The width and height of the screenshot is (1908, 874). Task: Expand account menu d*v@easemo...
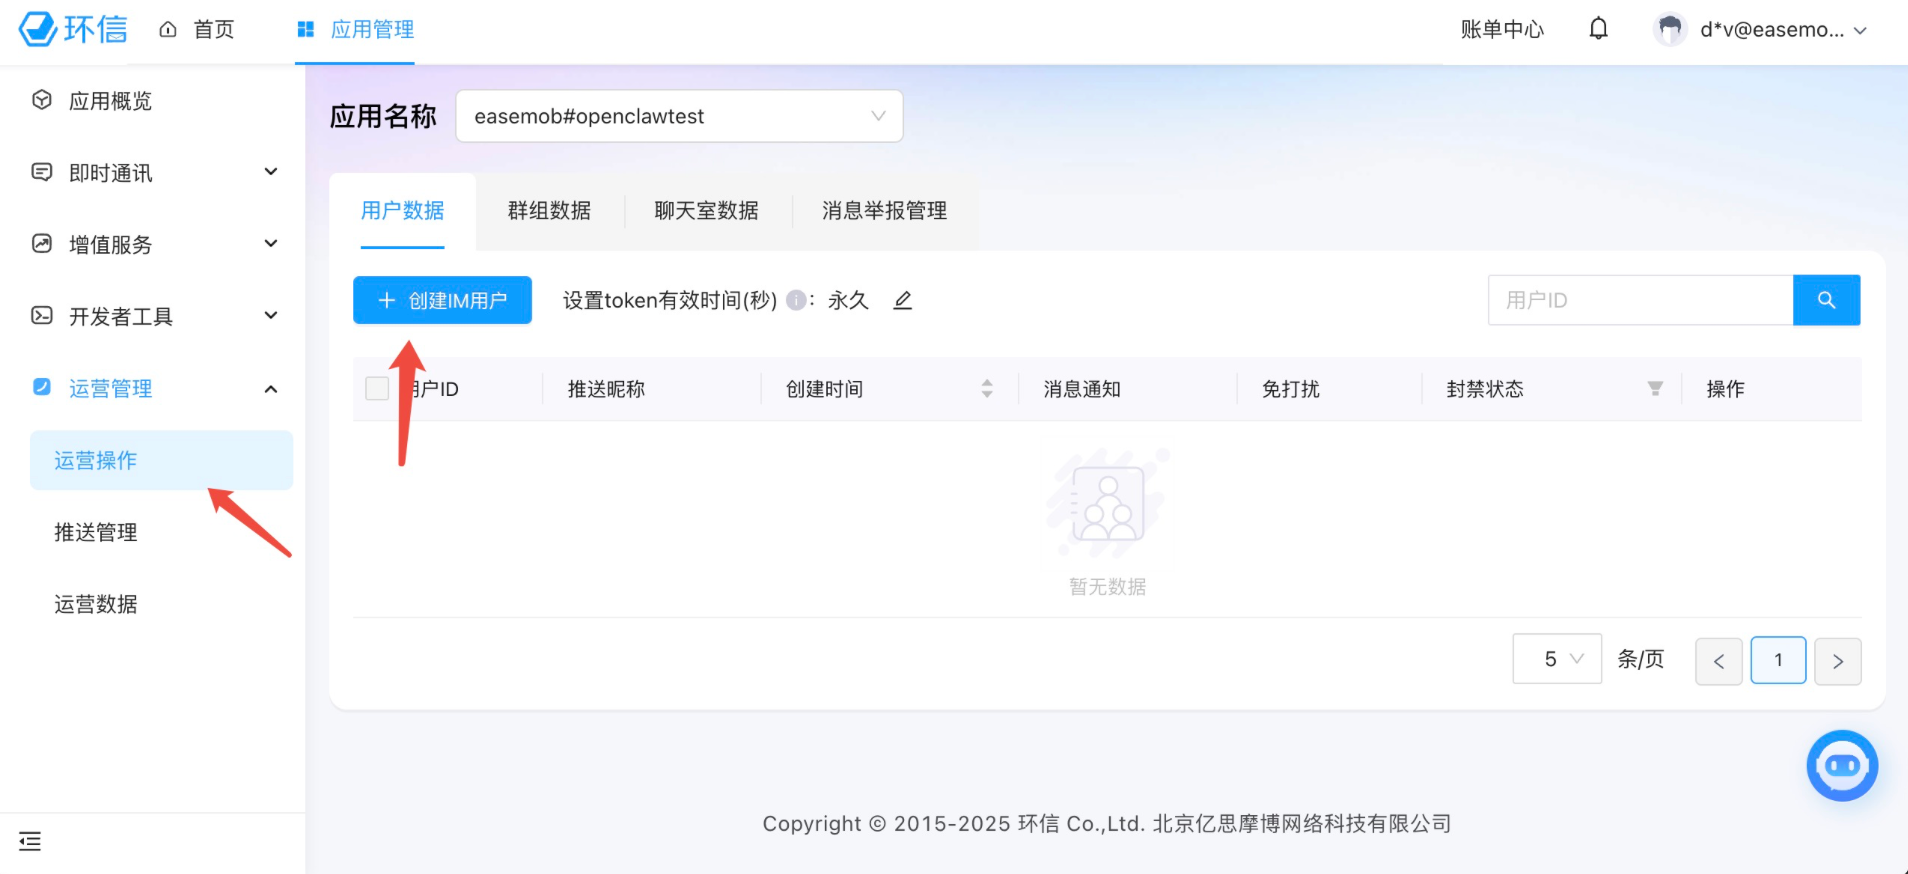click(x=1784, y=30)
